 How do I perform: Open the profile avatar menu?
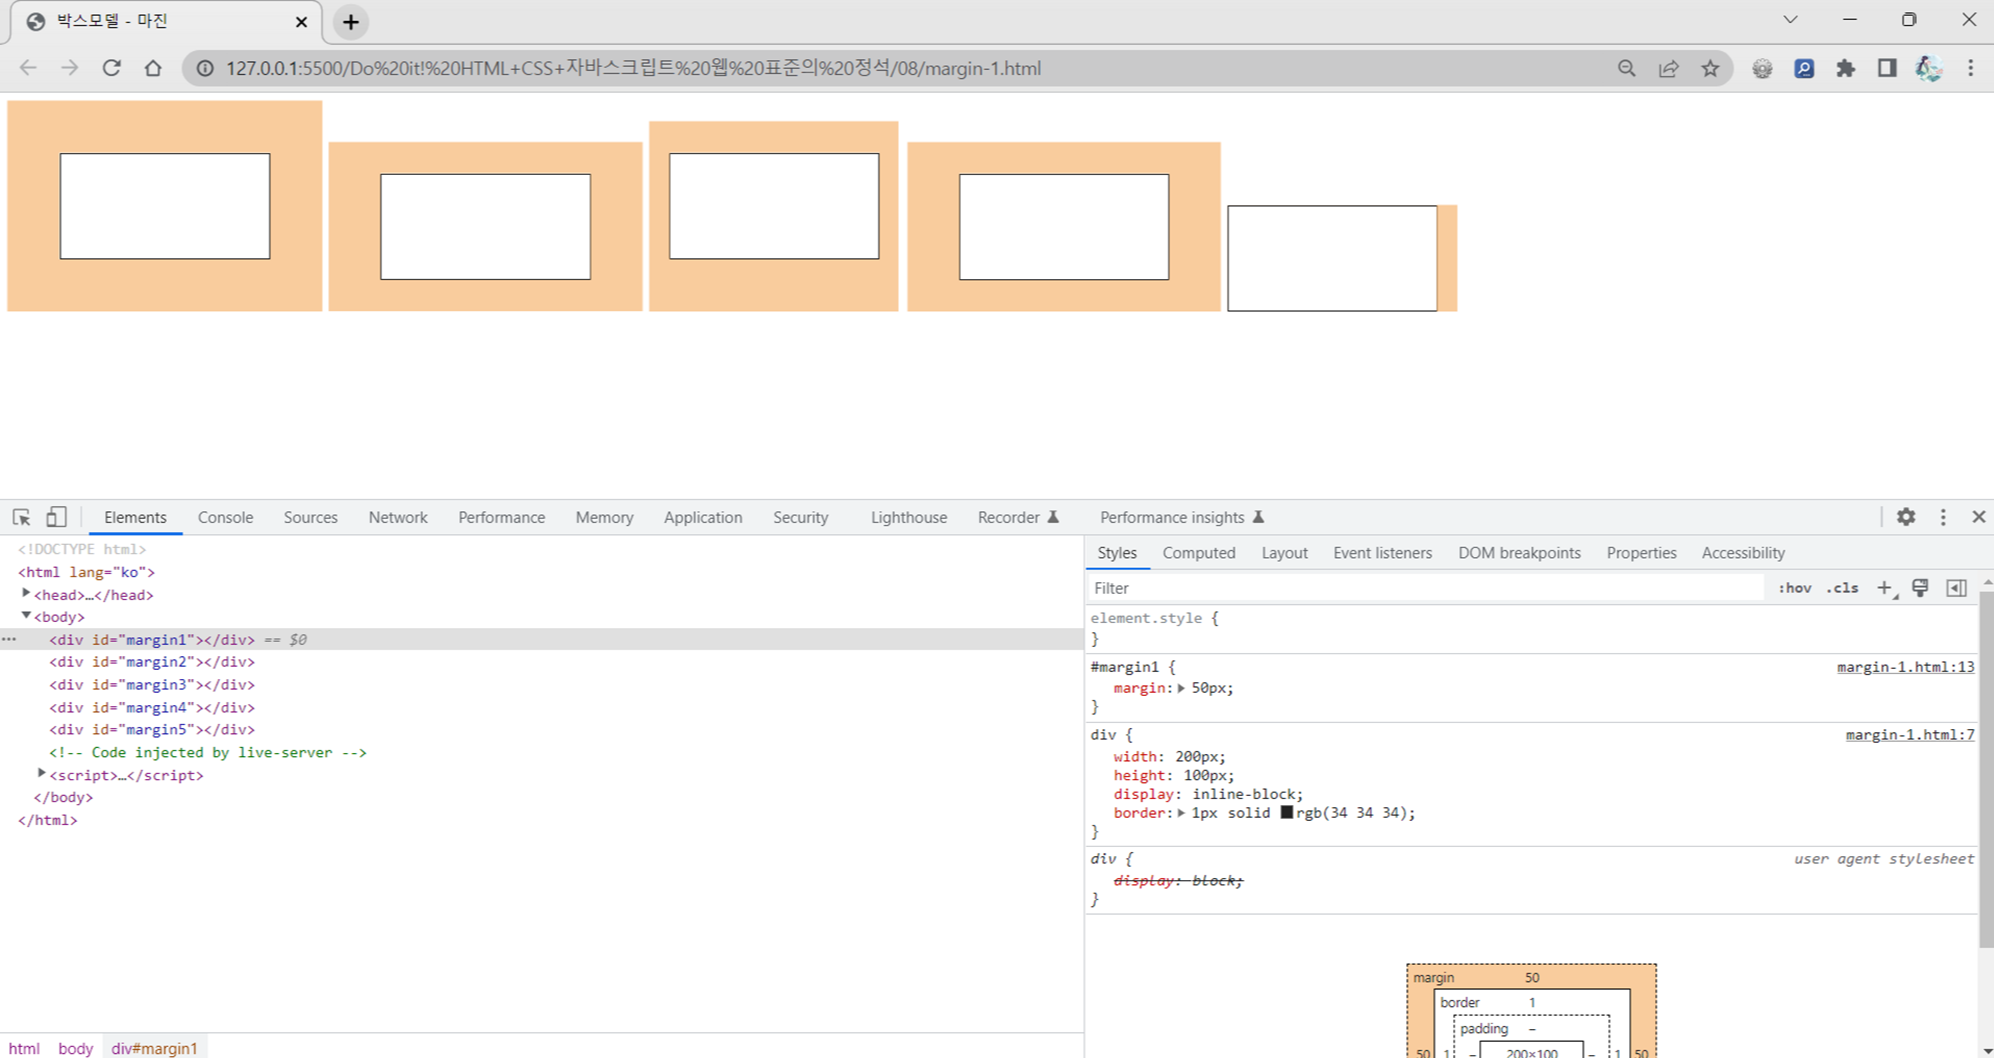pos(1929,68)
